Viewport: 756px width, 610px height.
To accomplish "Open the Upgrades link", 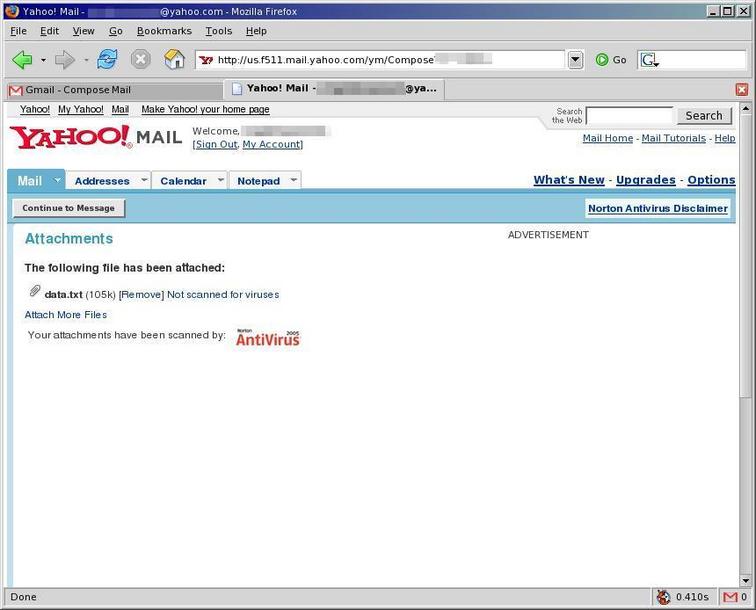I will [x=646, y=180].
